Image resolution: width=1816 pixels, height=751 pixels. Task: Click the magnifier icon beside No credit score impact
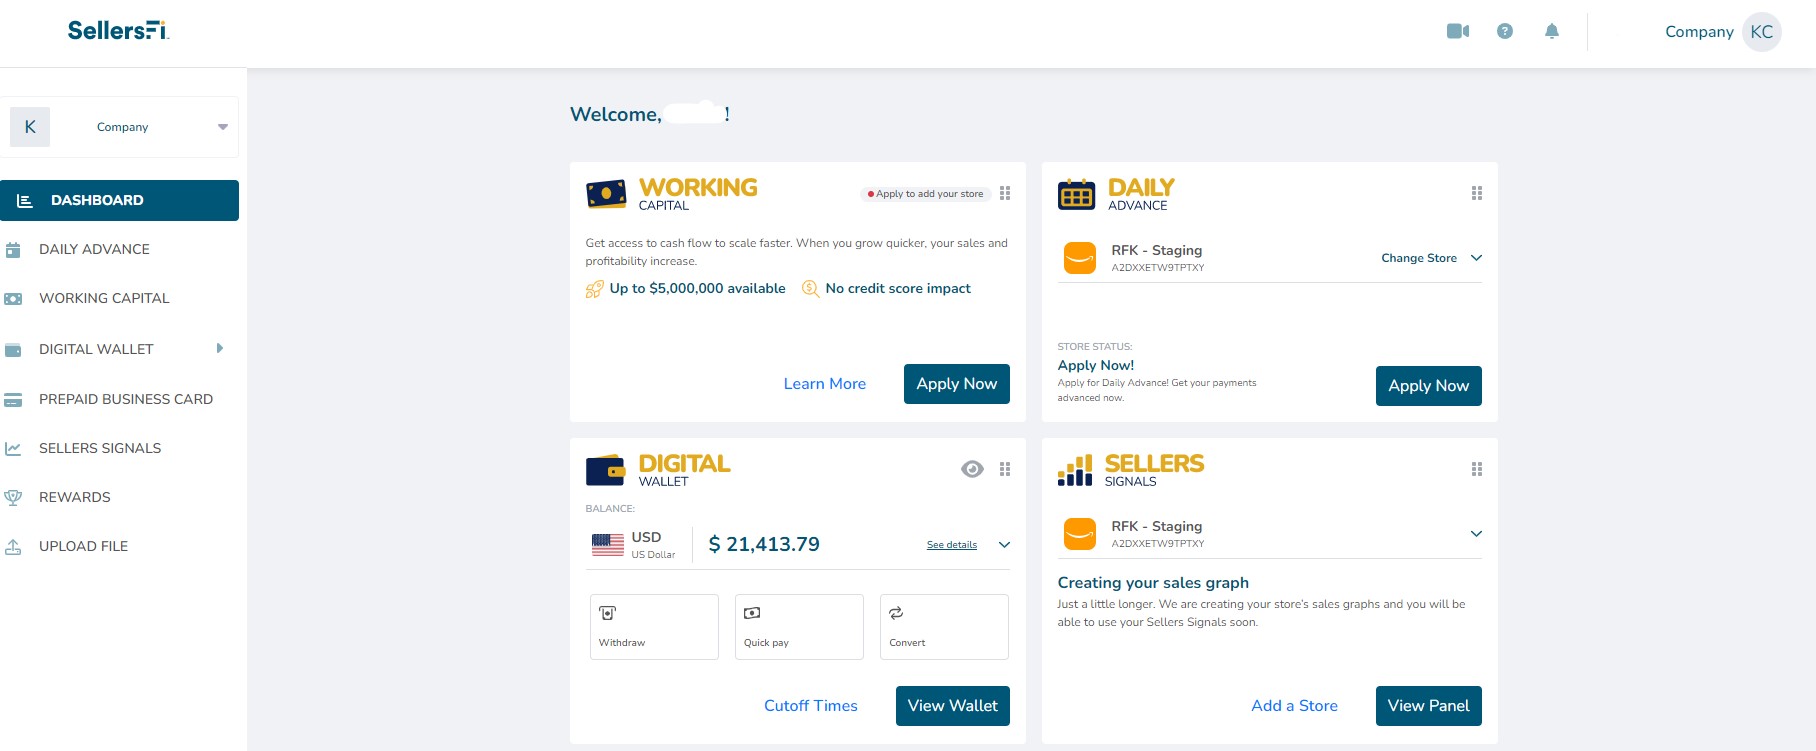810,289
